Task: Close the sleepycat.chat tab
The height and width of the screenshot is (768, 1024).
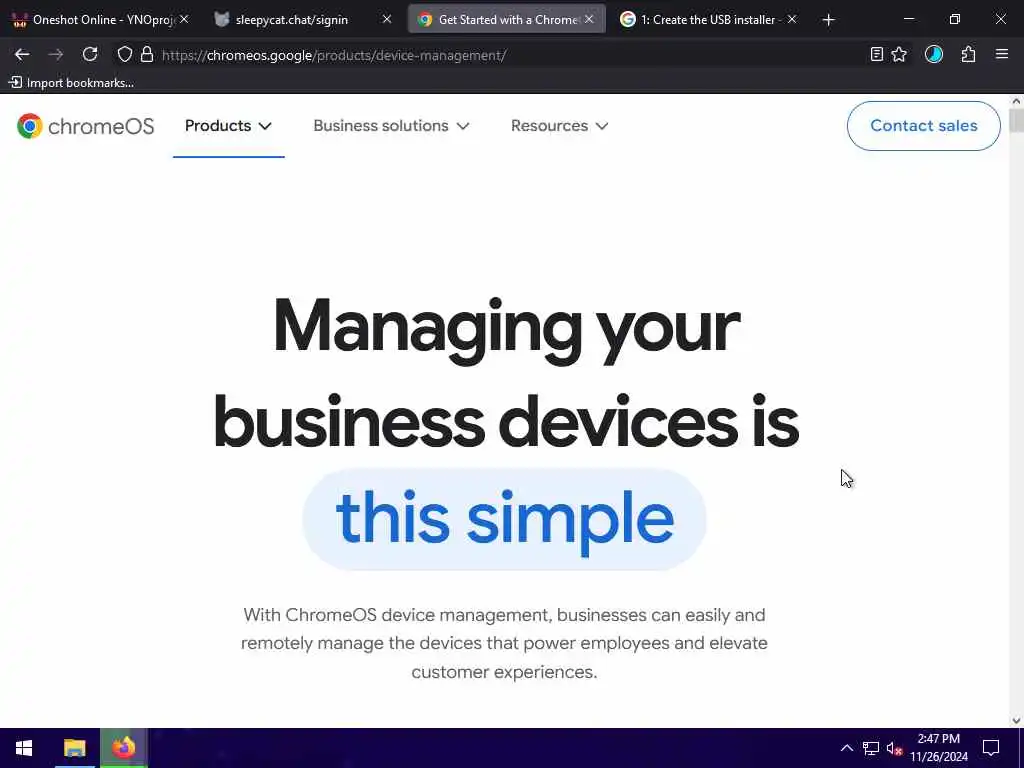Action: point(387,20)
